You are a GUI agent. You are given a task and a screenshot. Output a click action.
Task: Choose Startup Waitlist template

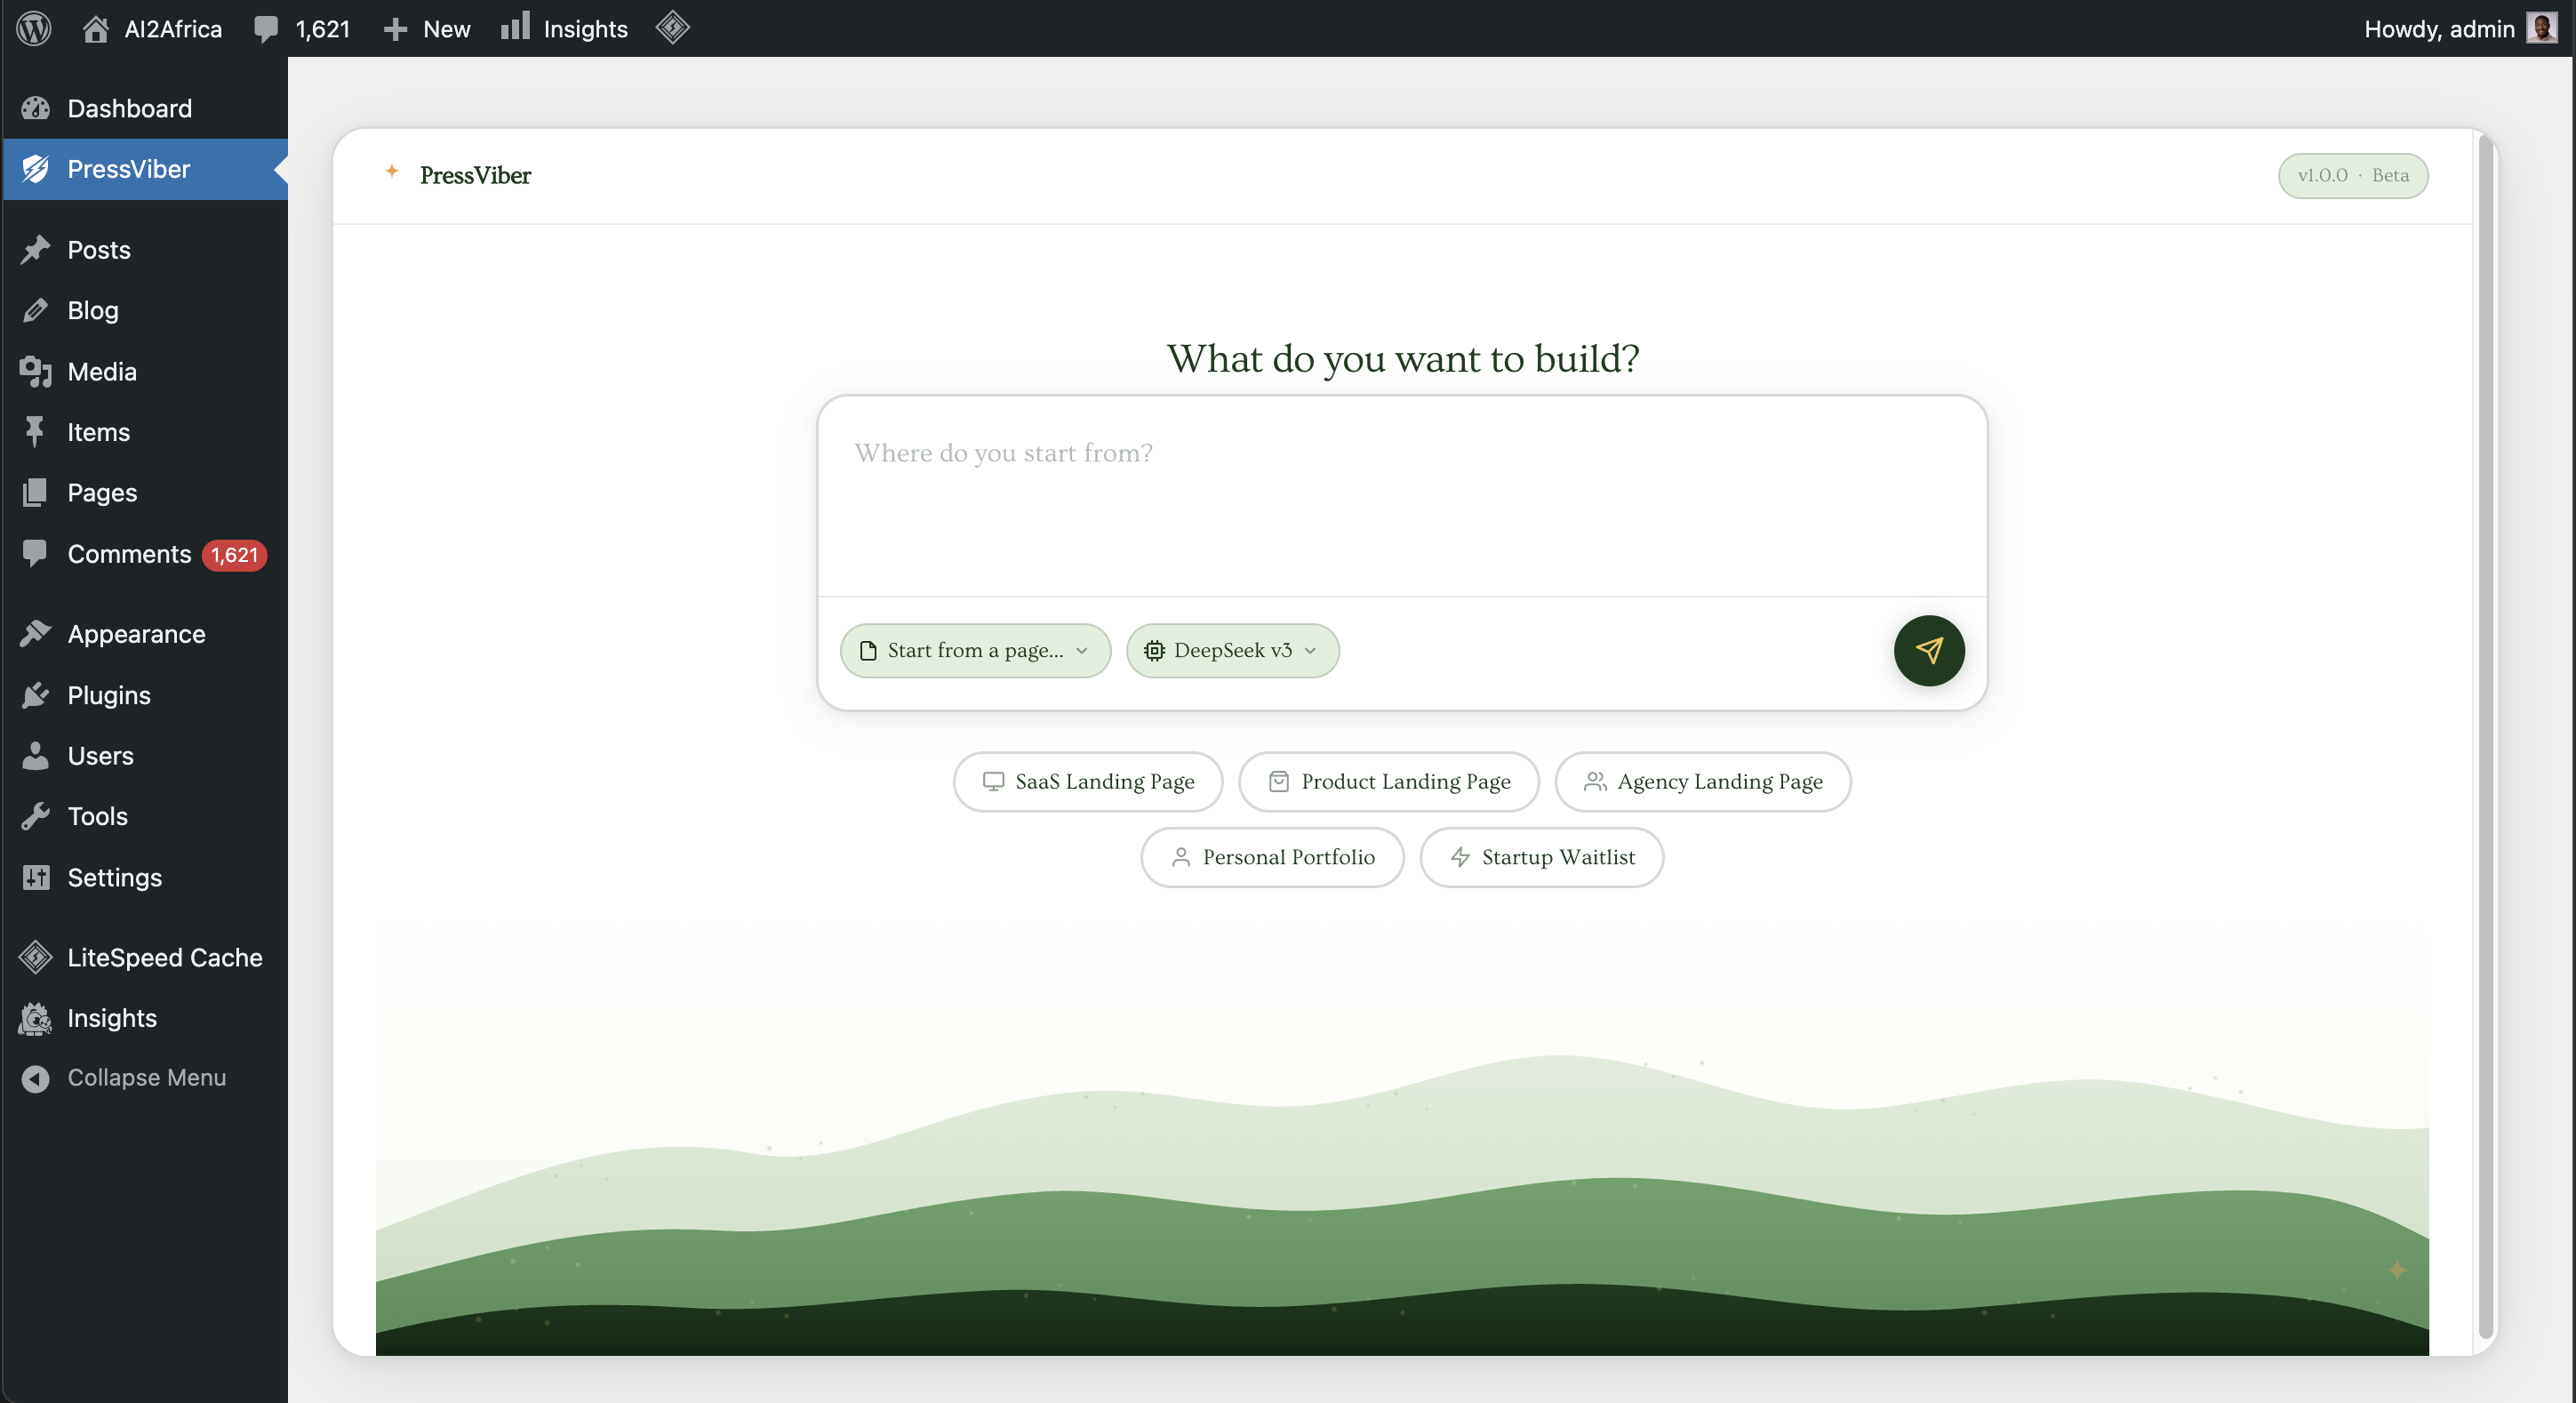(1541, 857)
